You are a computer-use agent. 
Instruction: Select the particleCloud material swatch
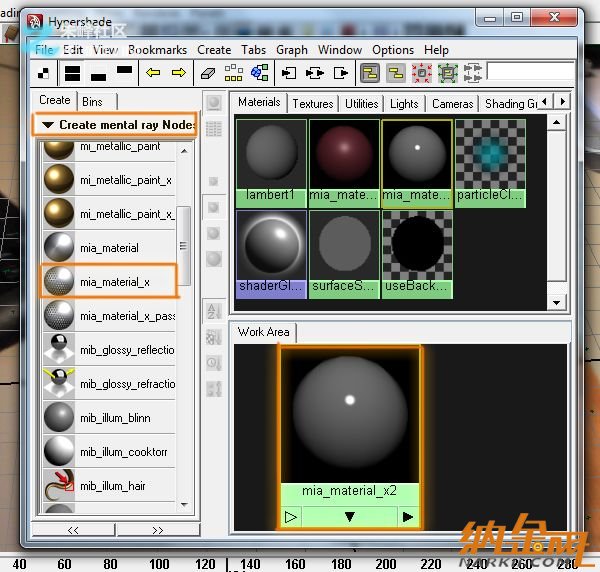click(x=490, y=162)
